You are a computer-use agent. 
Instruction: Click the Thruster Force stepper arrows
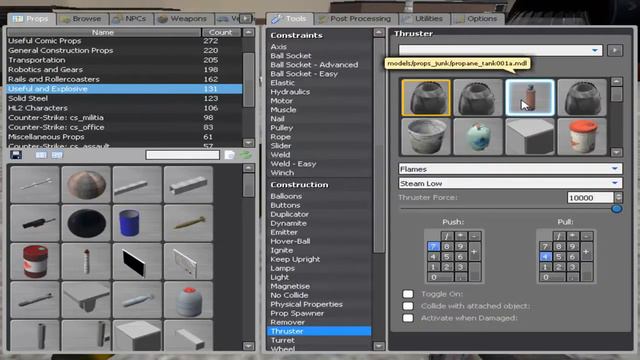click(618, 198)
